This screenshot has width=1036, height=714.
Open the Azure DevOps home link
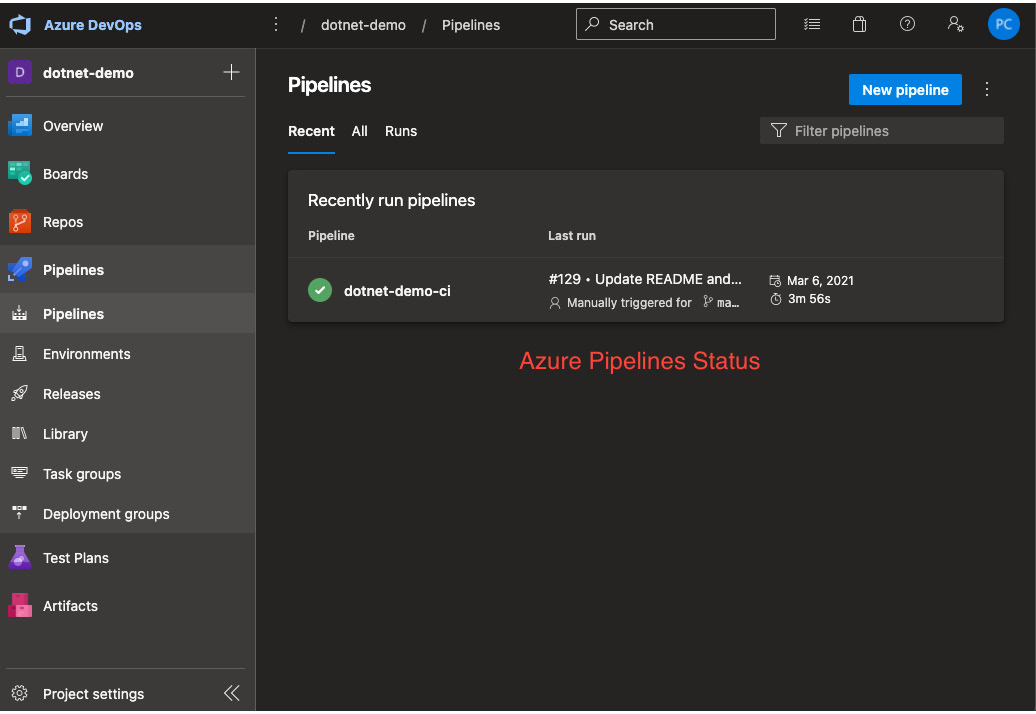92,25
